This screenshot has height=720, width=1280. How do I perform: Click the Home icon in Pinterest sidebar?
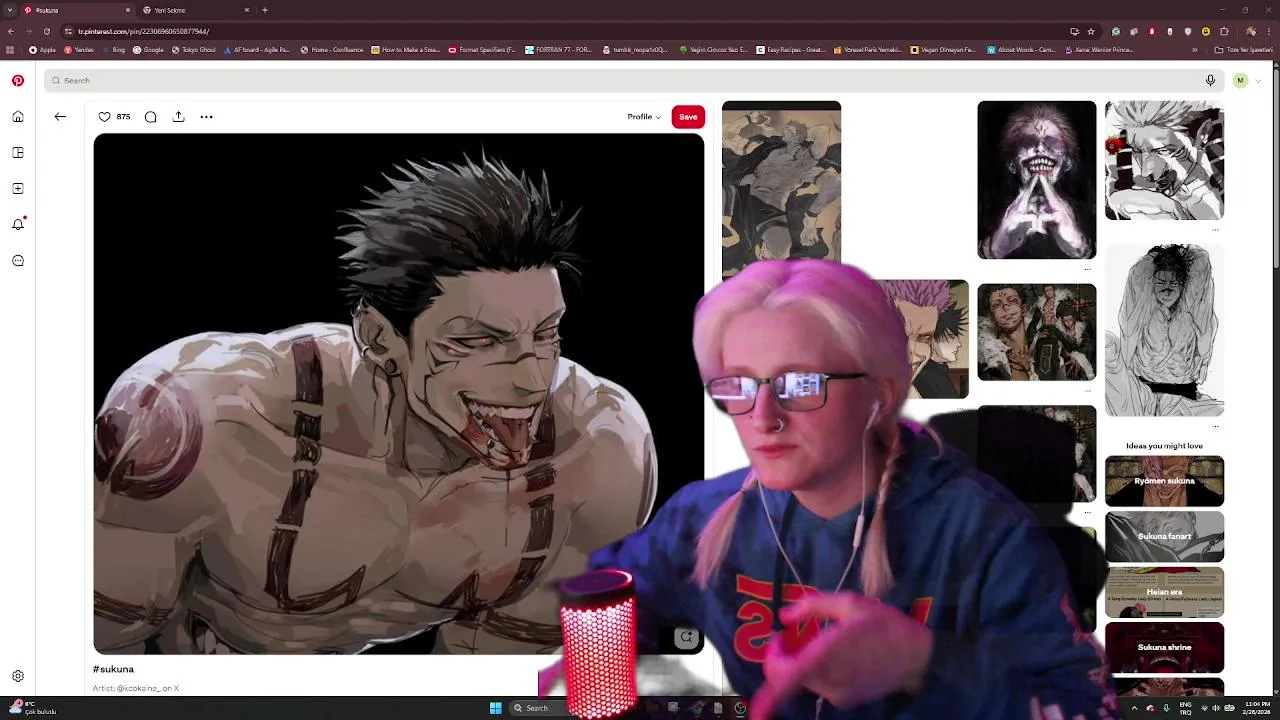tap(18, 117)
